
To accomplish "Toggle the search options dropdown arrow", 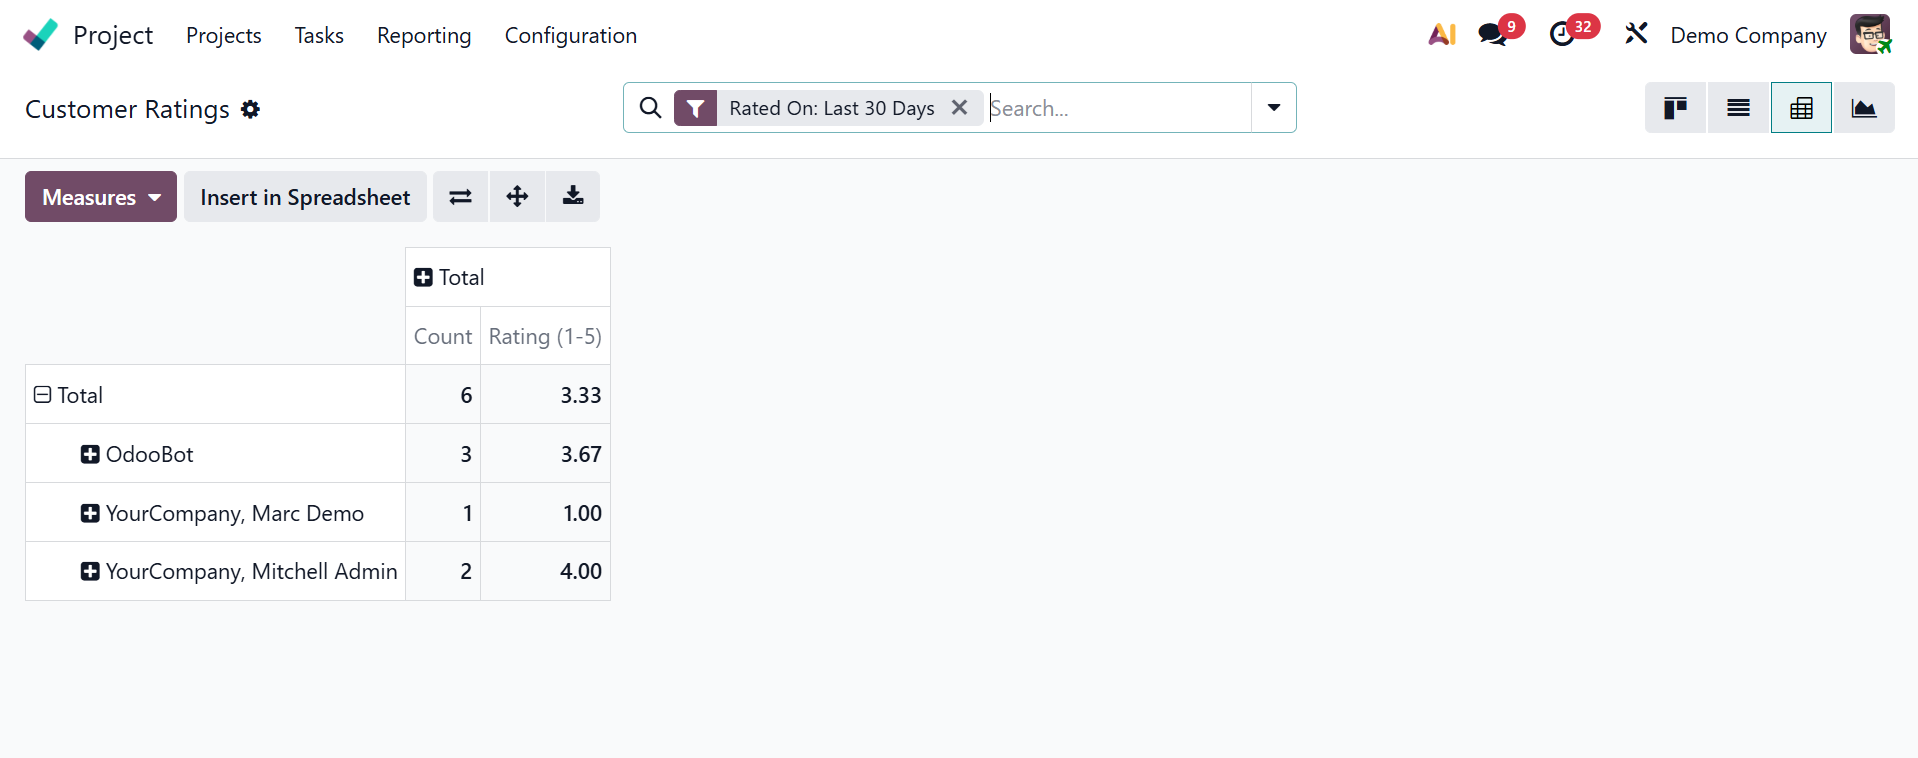I will pos(1273,107).
